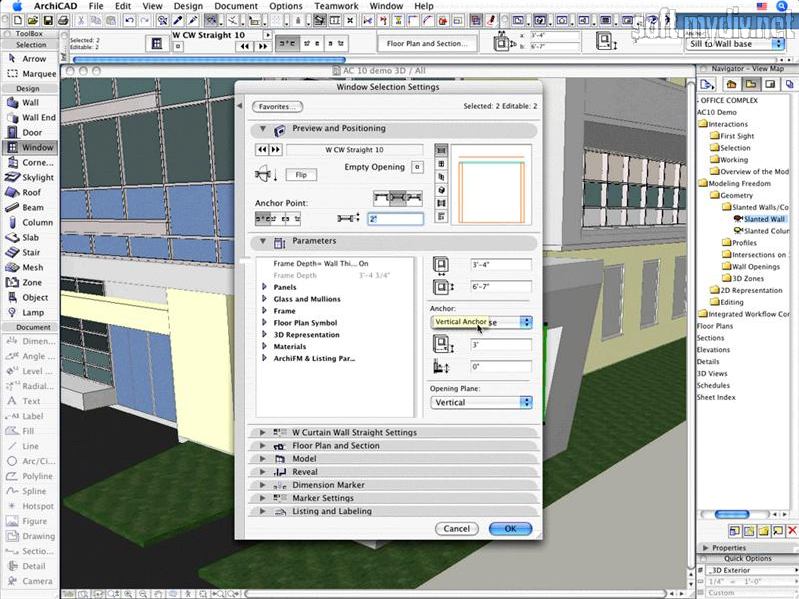
Task: Expand the Panels parameter group
Action: 264,287
